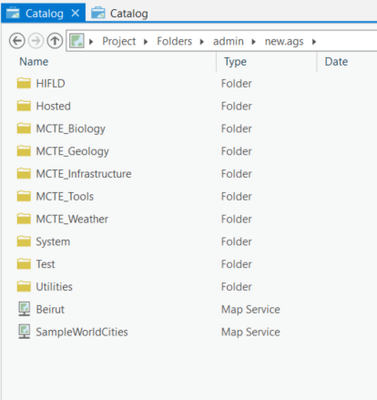Image resolution: width=377 pixels, height=400 pixels.
Task: Sort by the Type column header
Action: 235,62
